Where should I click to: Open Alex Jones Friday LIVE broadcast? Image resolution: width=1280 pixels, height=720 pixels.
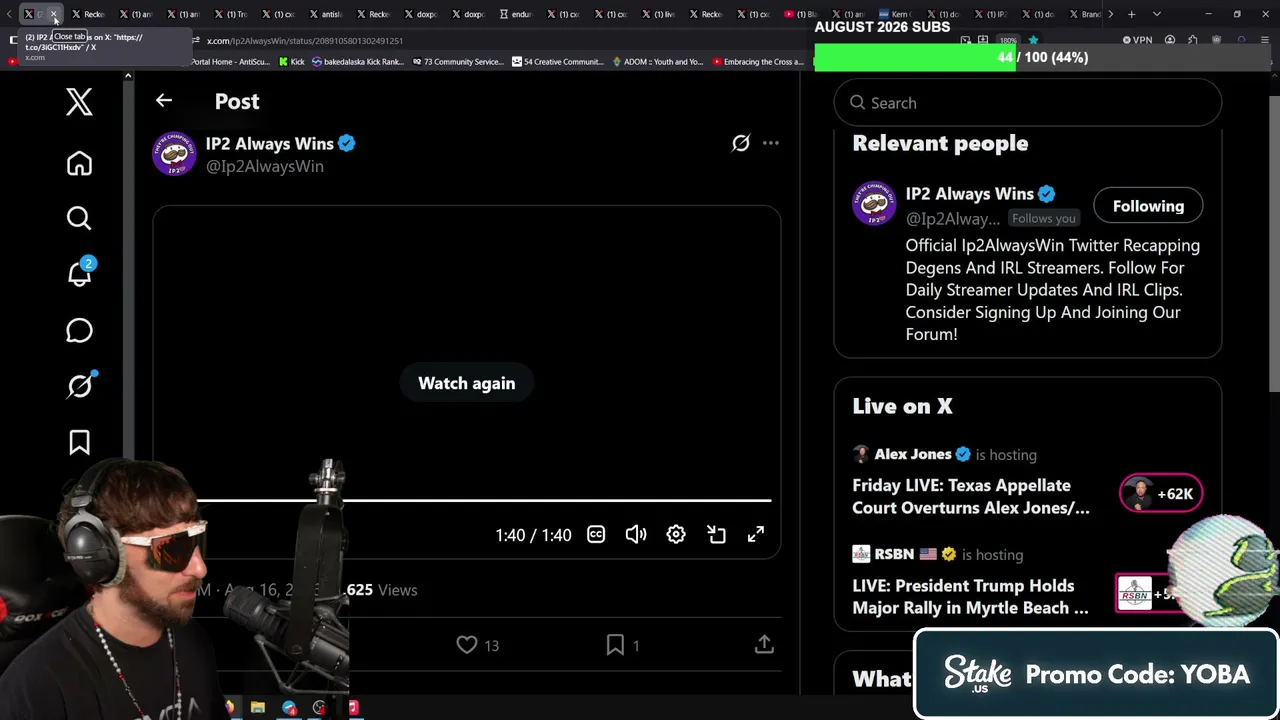coord(971,497)
